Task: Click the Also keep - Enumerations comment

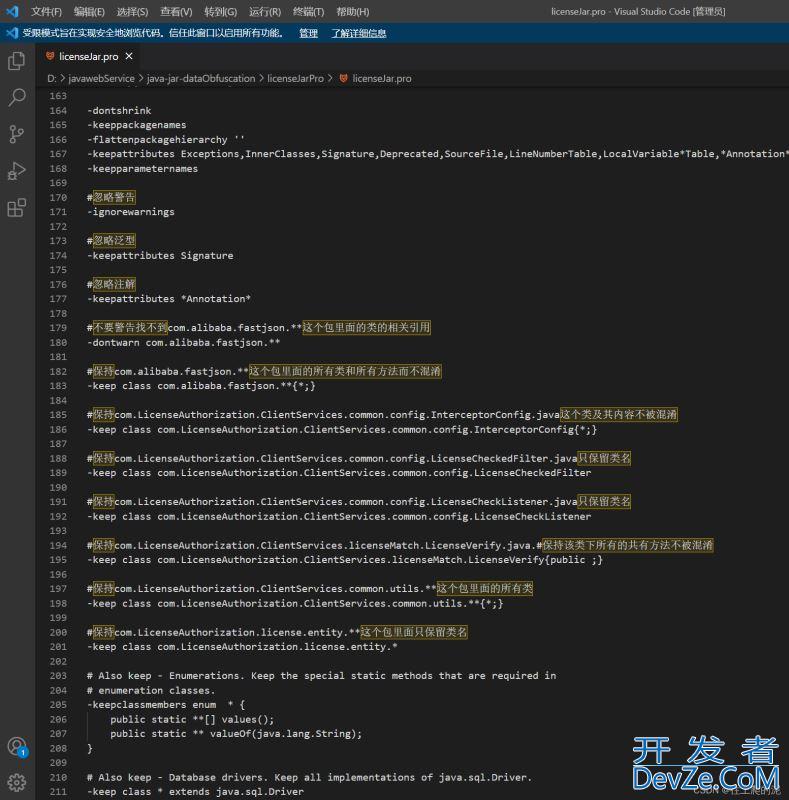Action: pyautogui.click(x=322, y=676)
